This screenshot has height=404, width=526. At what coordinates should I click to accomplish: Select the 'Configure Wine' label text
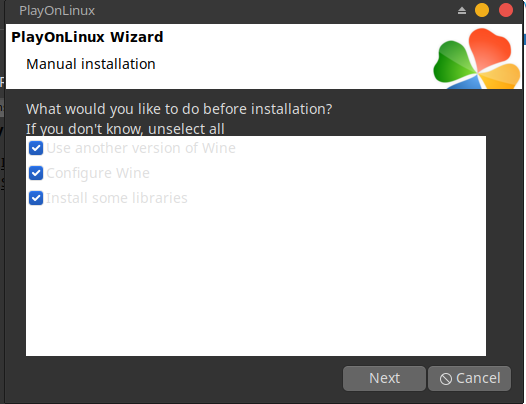[x=98, y=173]
